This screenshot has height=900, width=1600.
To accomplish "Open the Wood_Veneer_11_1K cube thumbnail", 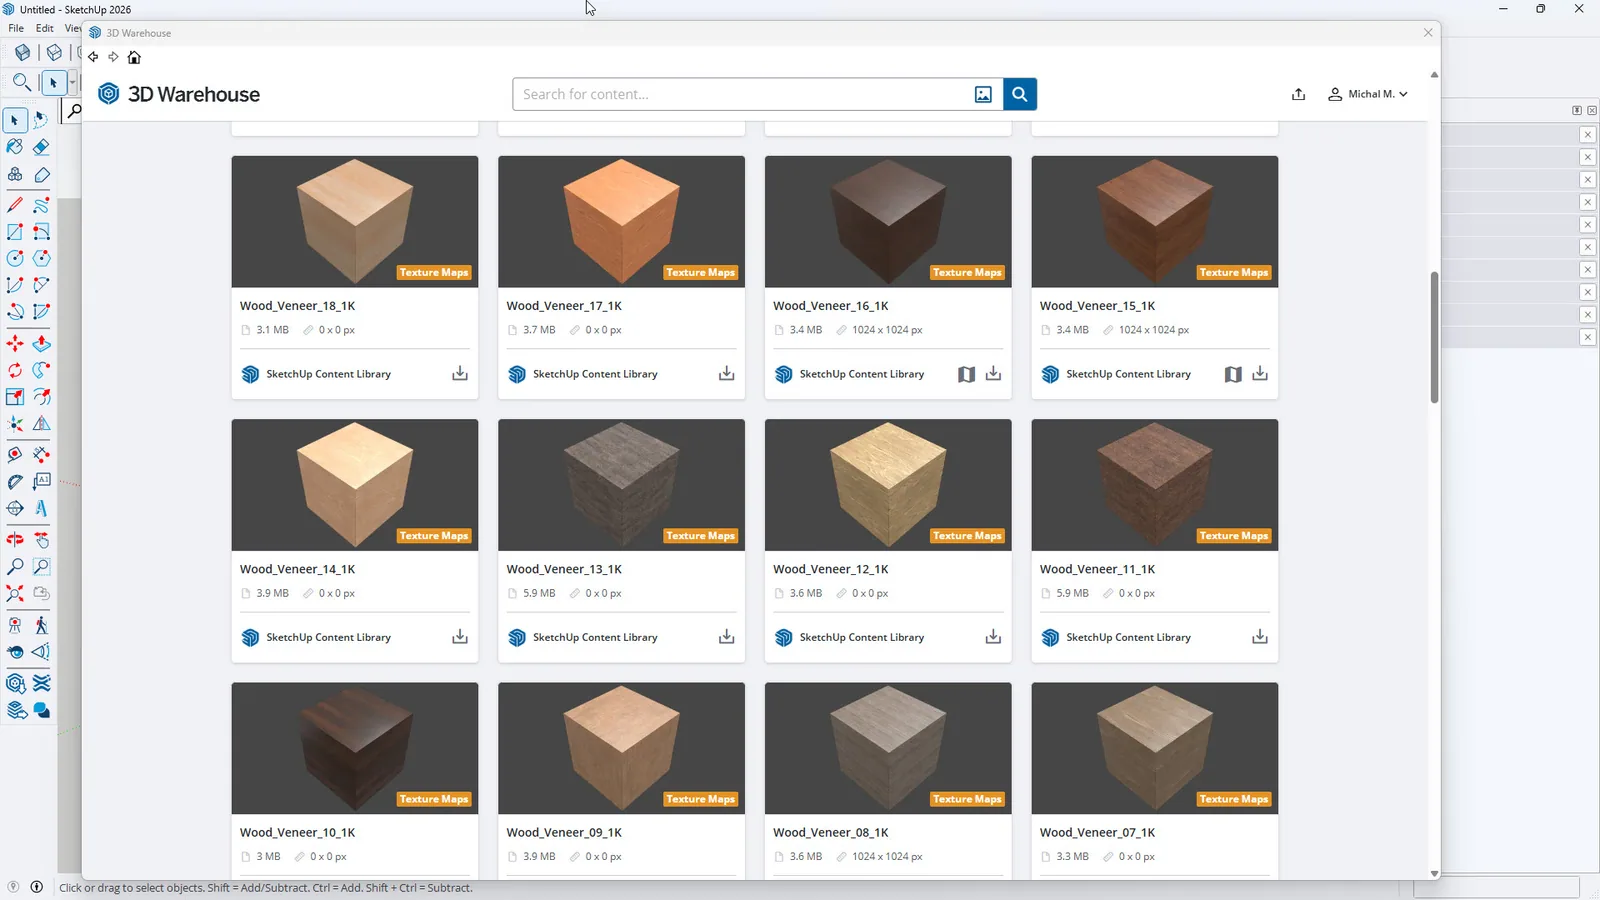I will 1155,485.
